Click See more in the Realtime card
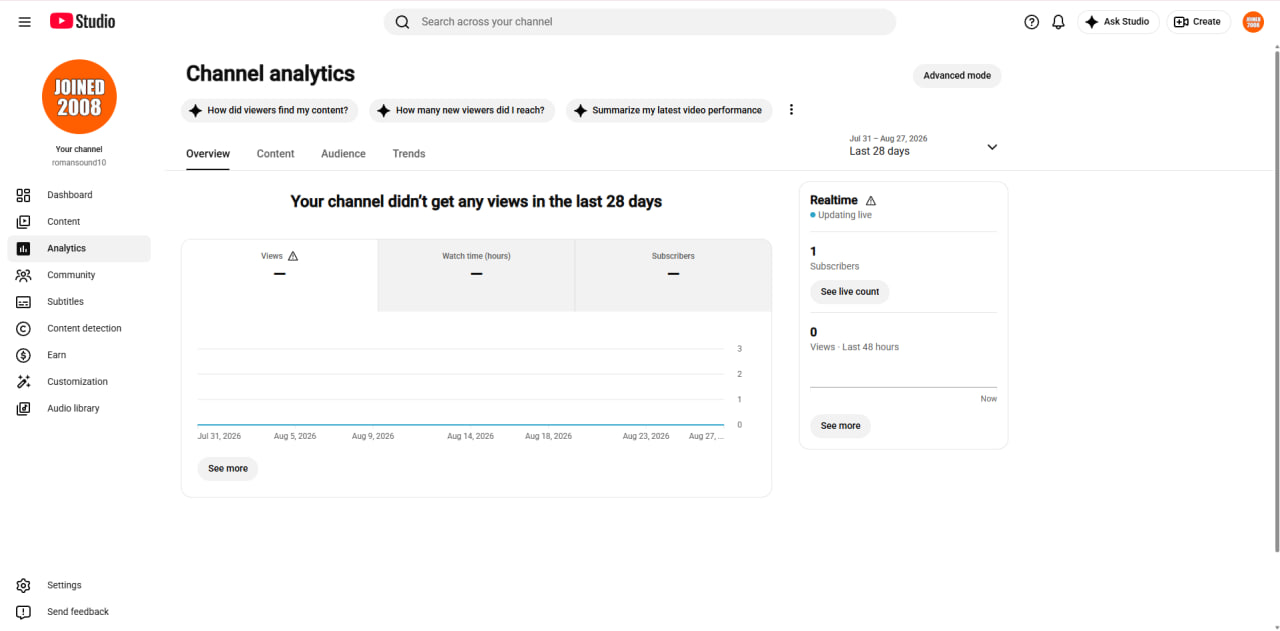 840,426
